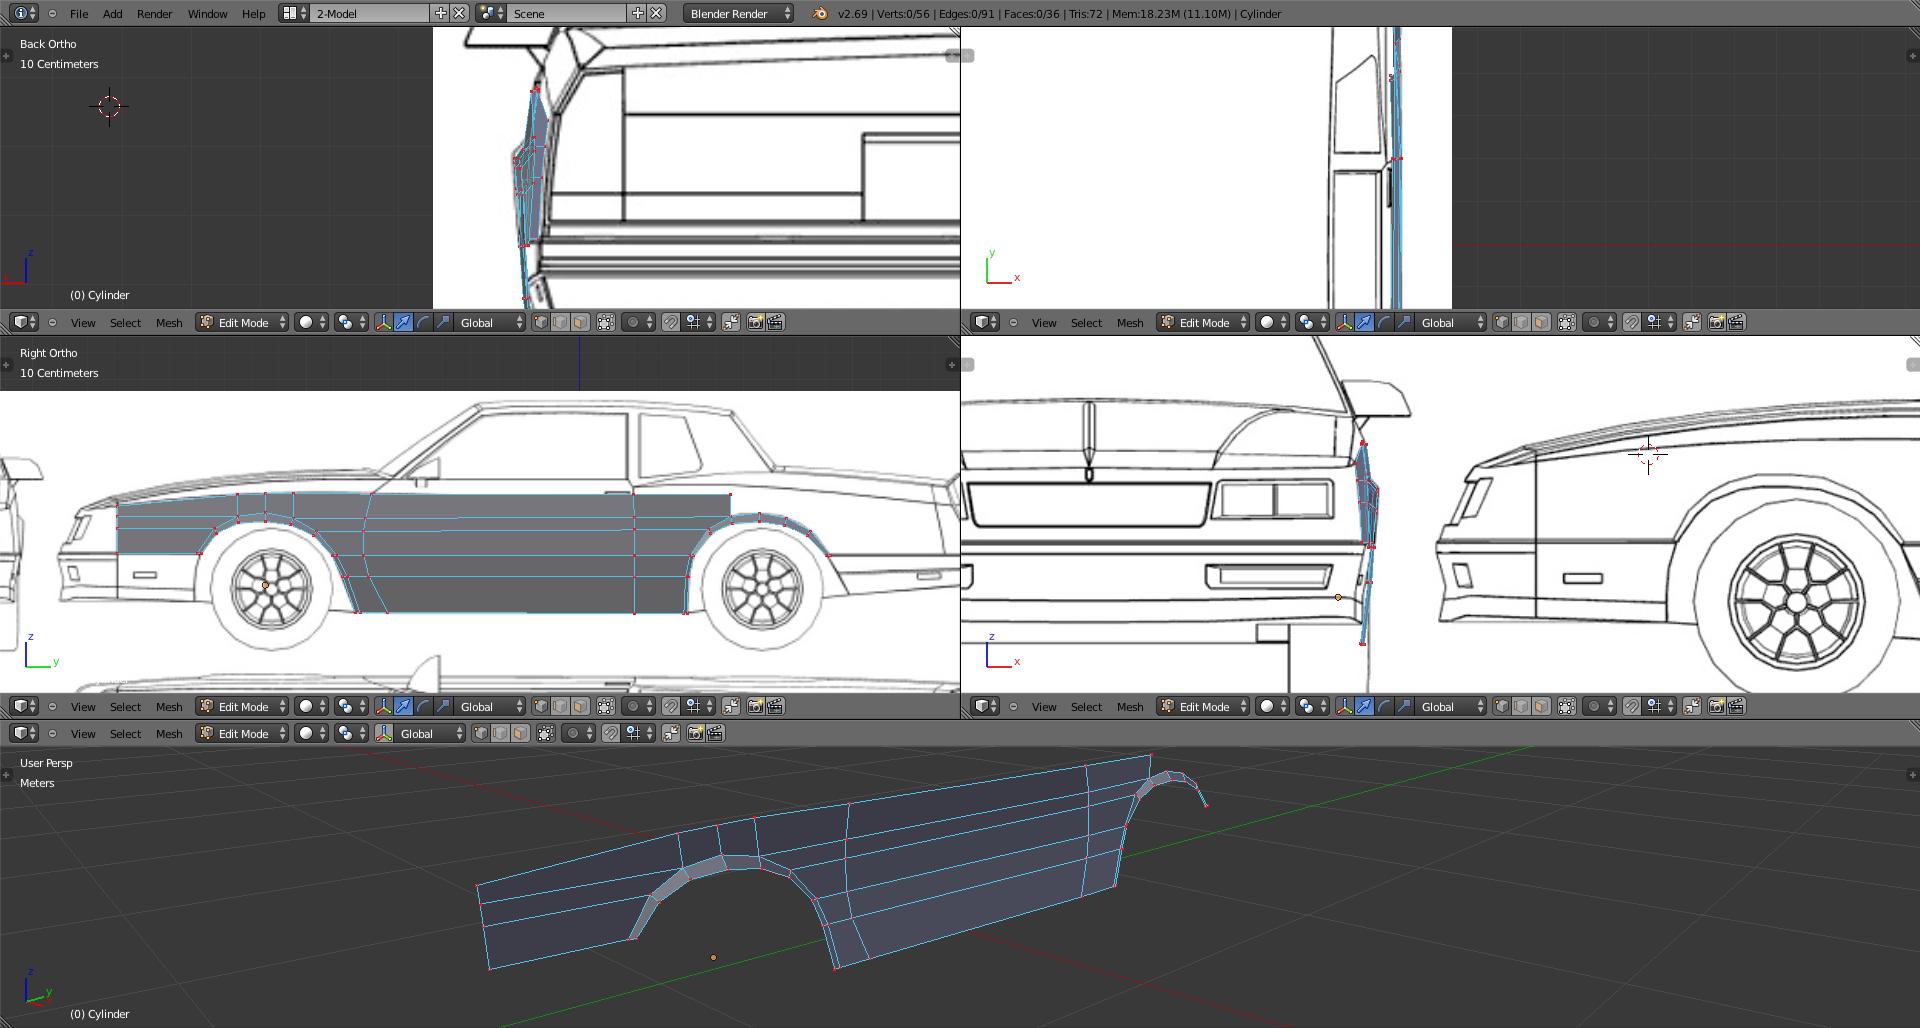Add a new scene next to Scene field
The image size is (1920, 1028).
637,13
